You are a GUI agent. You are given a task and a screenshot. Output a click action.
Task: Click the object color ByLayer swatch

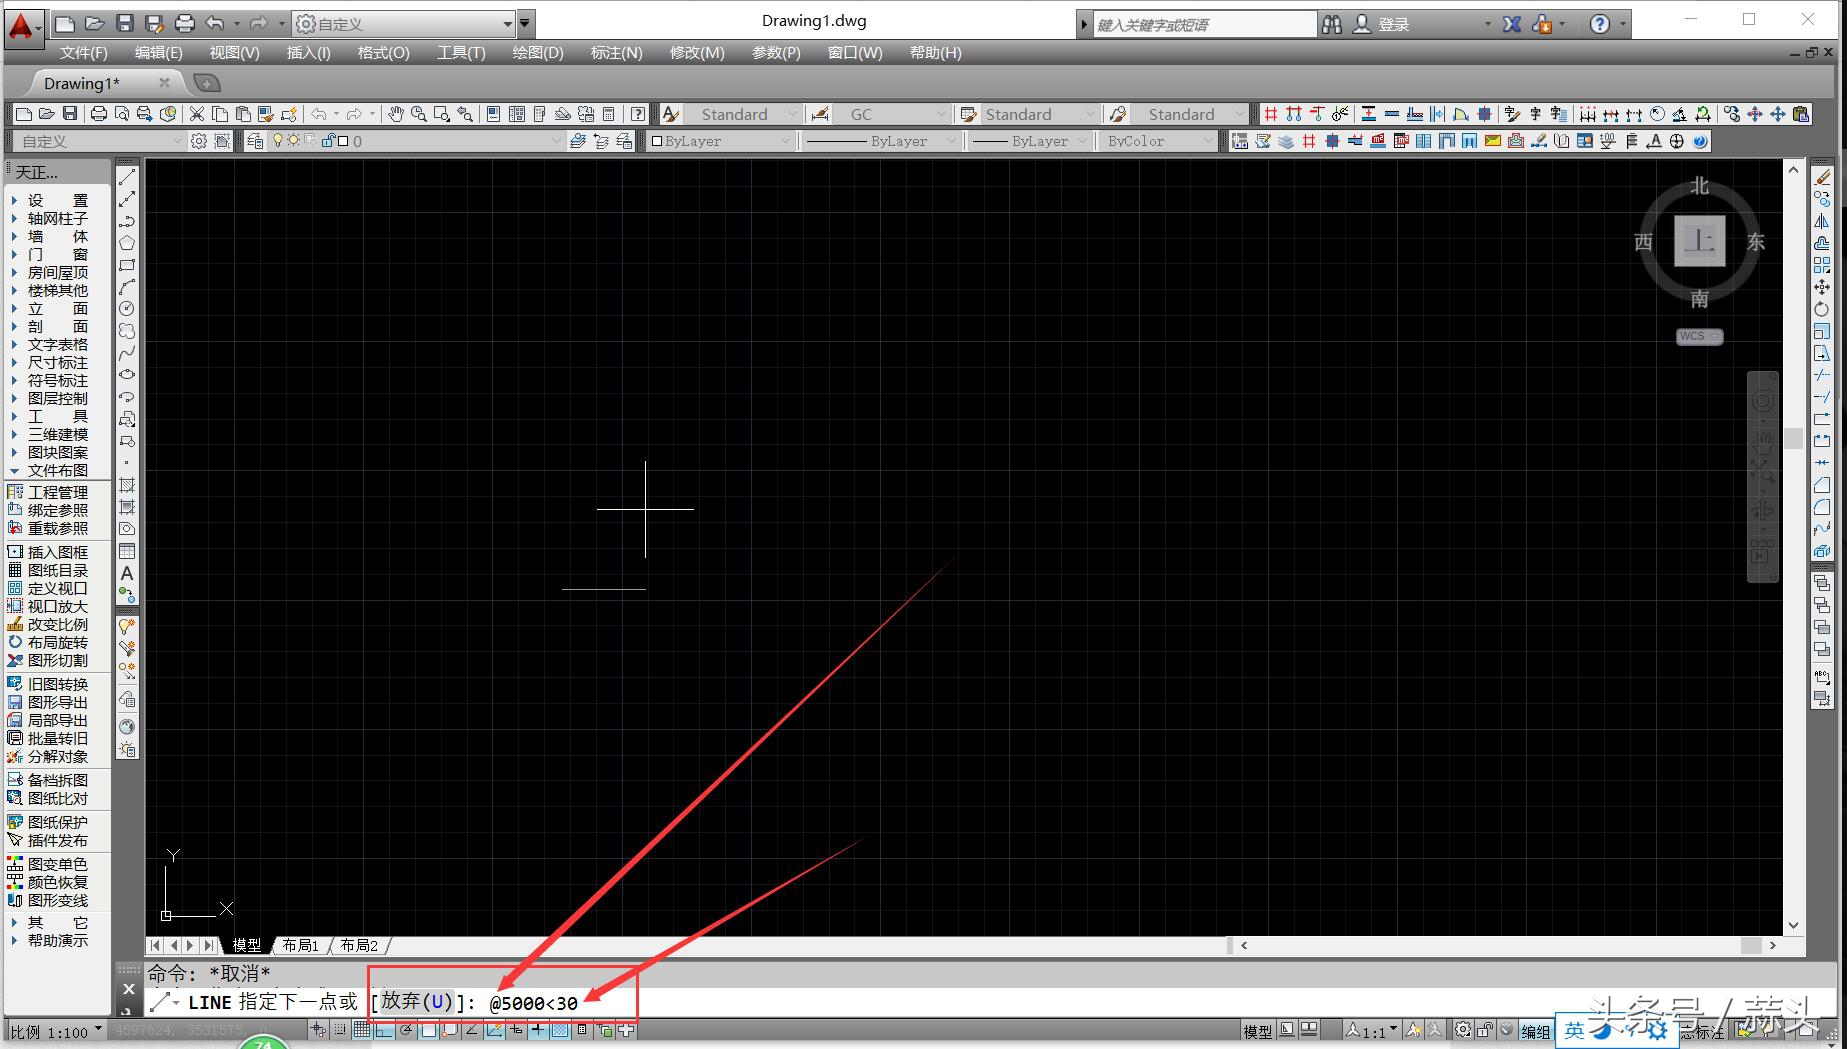pyautogui.click(x=657, y=141)
